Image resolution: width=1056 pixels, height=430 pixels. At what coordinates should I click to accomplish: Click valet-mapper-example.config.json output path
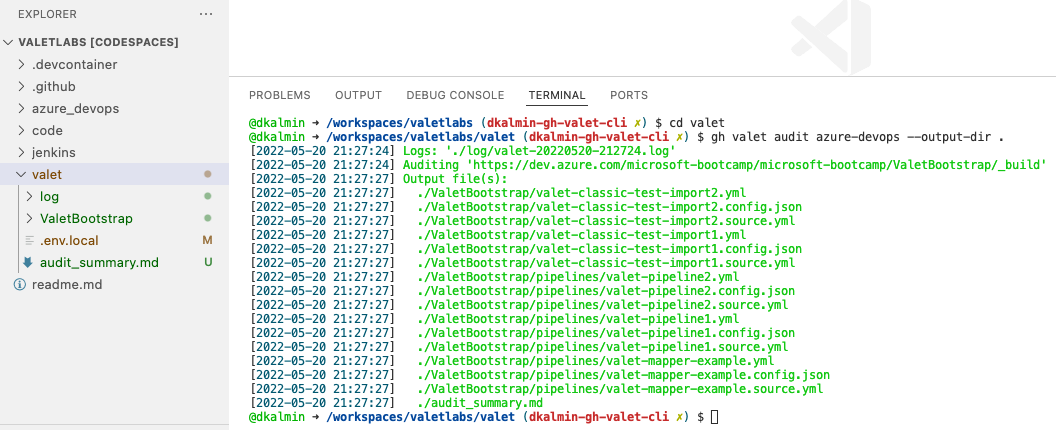pyautogui.click(x=623, y=375)
